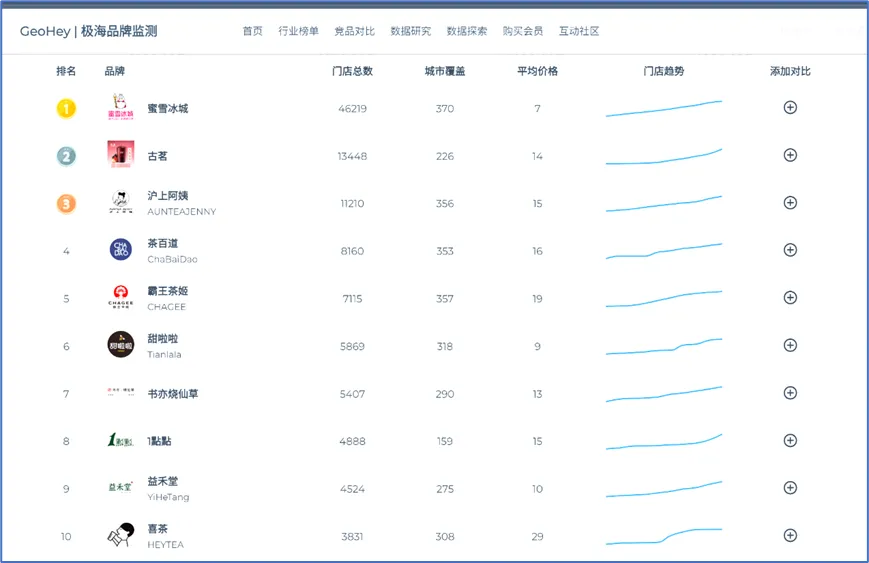Click the silver rank 2 medal

point(66,156)
